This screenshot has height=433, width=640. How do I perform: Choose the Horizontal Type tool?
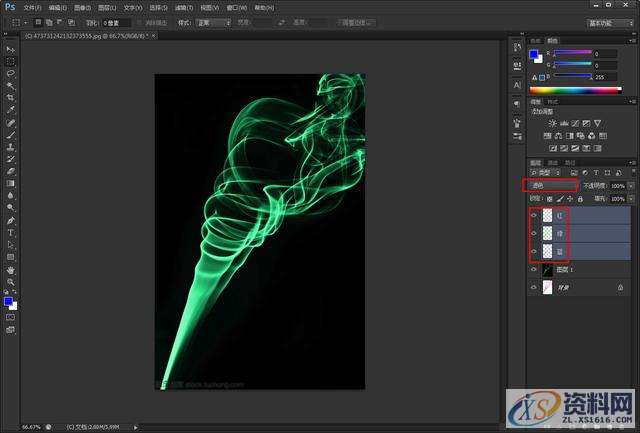click(x=11, y=232)
